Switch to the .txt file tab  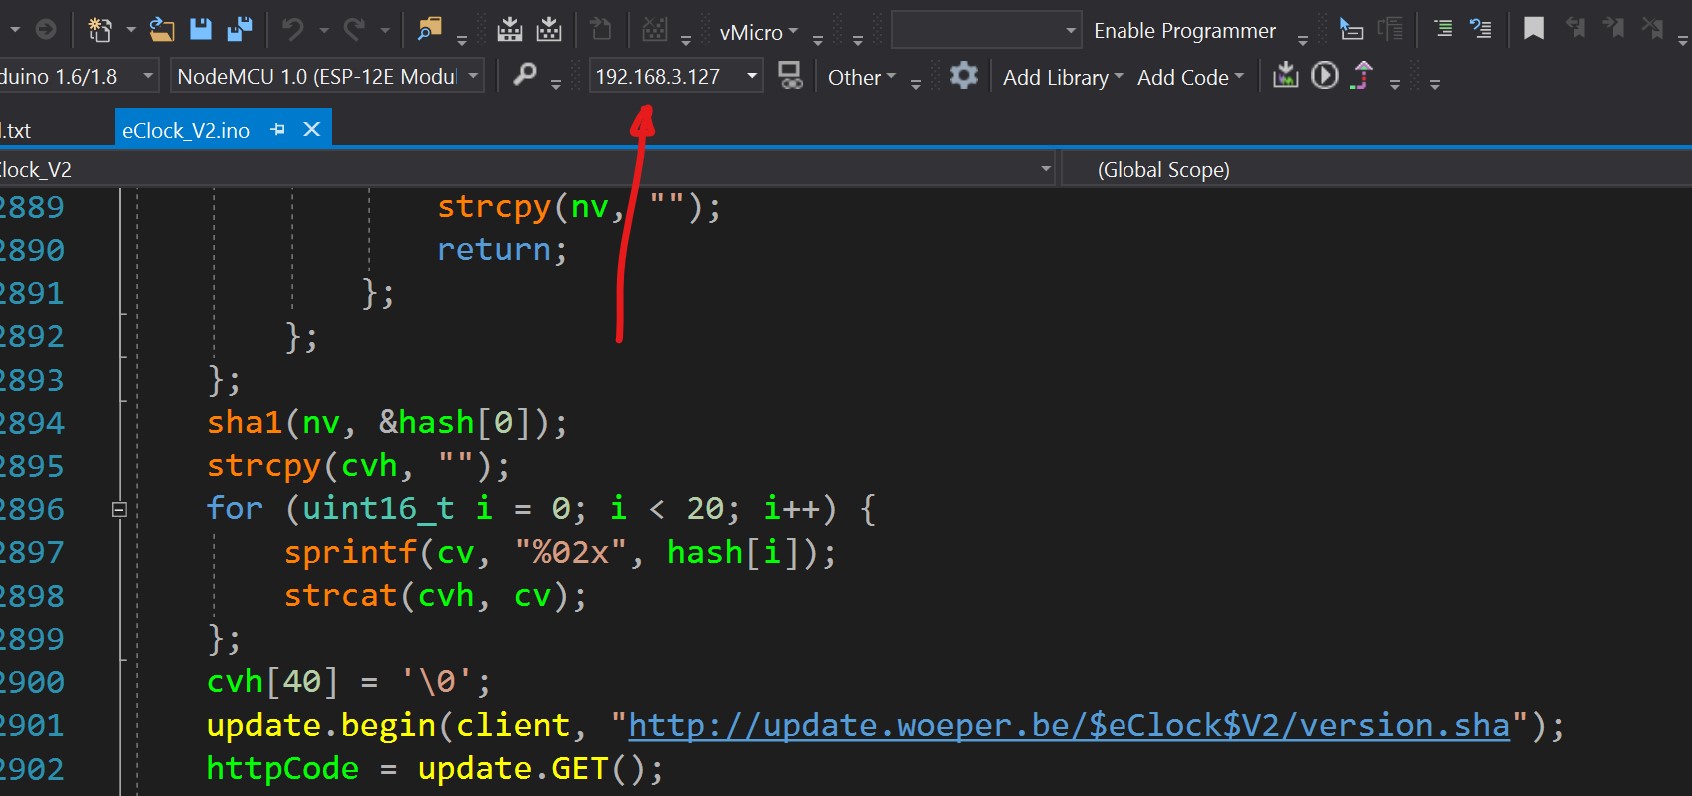pyautogui.click(x=16, y=130)
